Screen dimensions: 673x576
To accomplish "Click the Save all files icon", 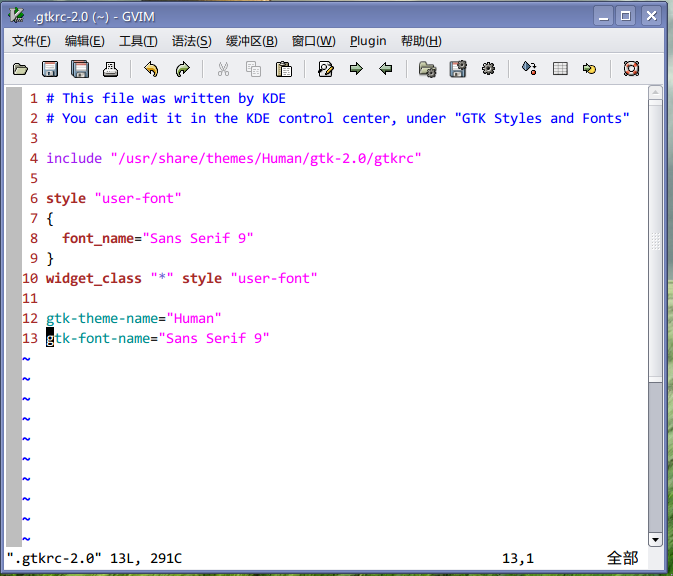I will coord(80,69).
